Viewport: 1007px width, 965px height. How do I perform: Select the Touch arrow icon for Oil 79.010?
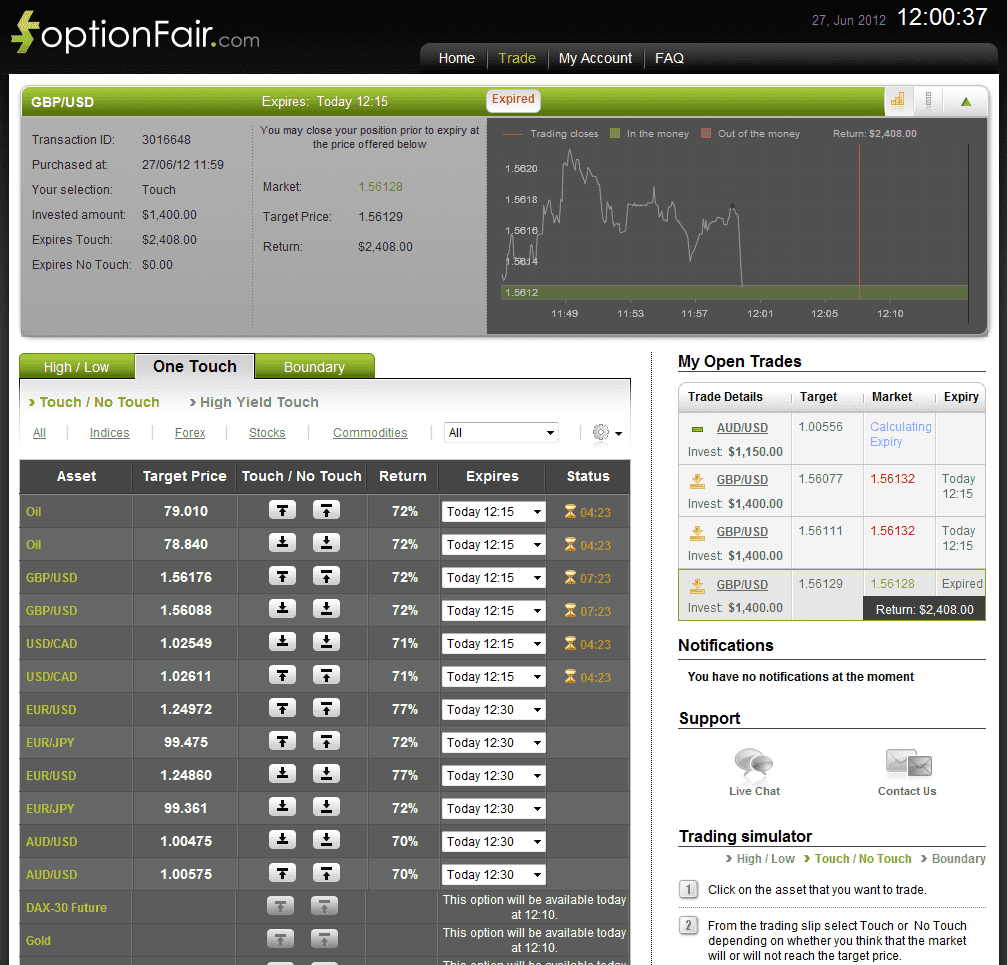point(281,511)
